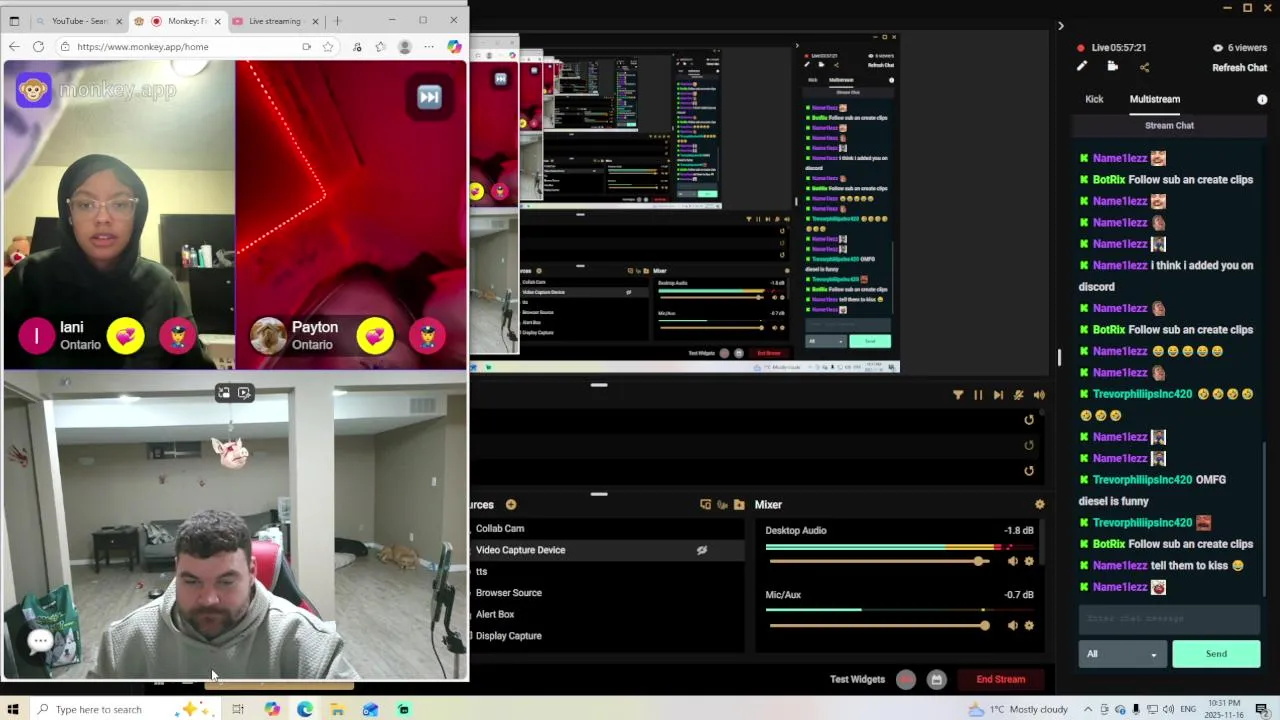
Task: Pause the recent events queue
Action: [x=978, y=395]
